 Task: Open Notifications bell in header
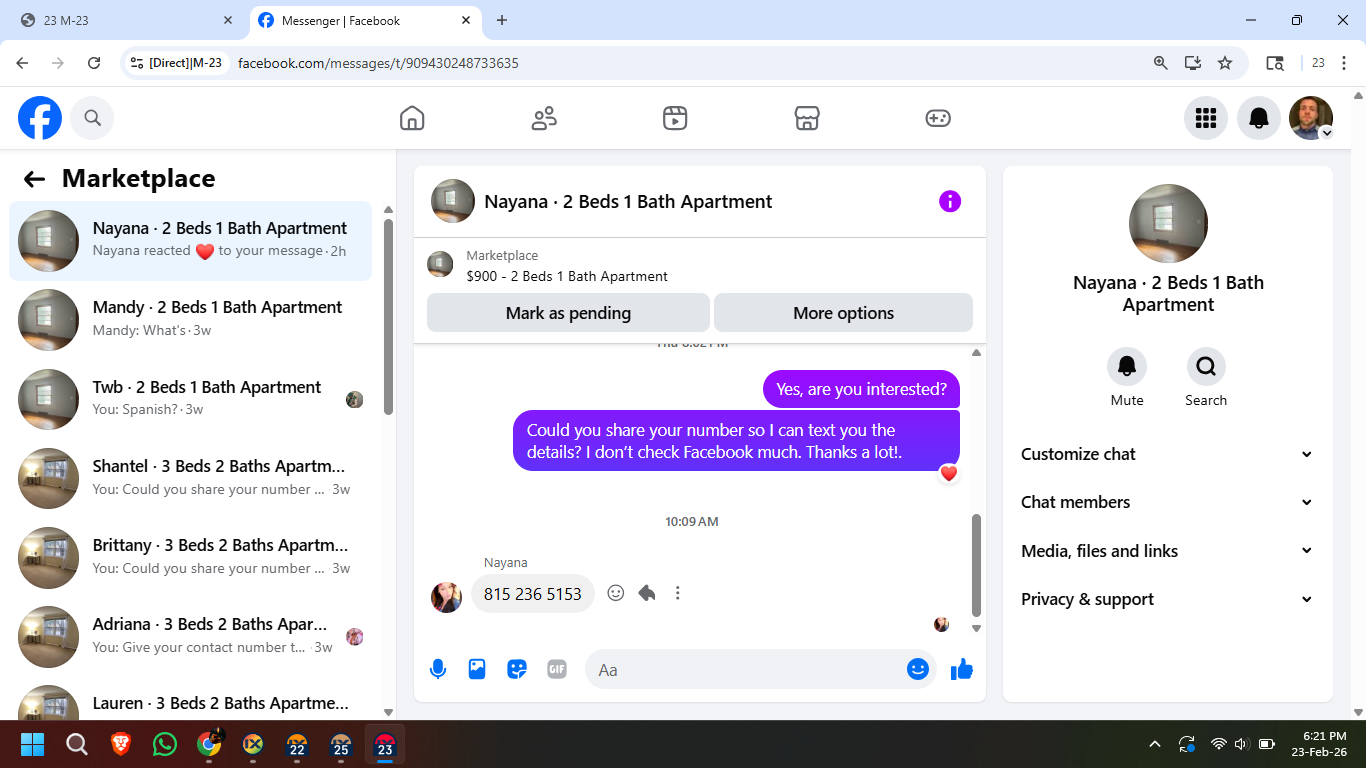pyautogui.click(x=1259, y=118)
